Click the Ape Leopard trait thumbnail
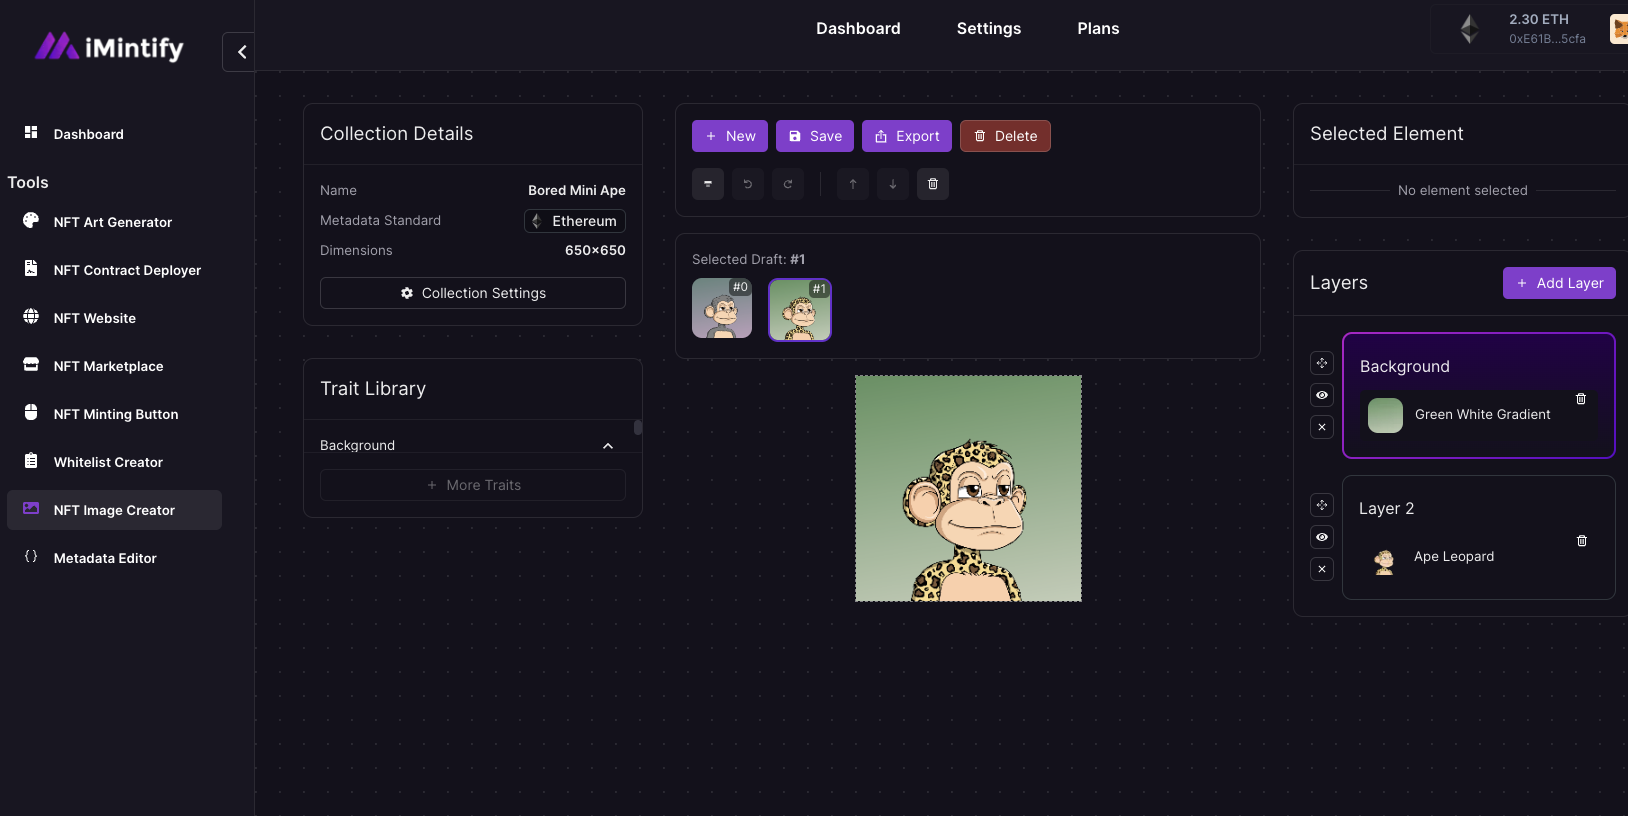The height and width of the screenshot is (816, 1628). (x=1384, y=562)
